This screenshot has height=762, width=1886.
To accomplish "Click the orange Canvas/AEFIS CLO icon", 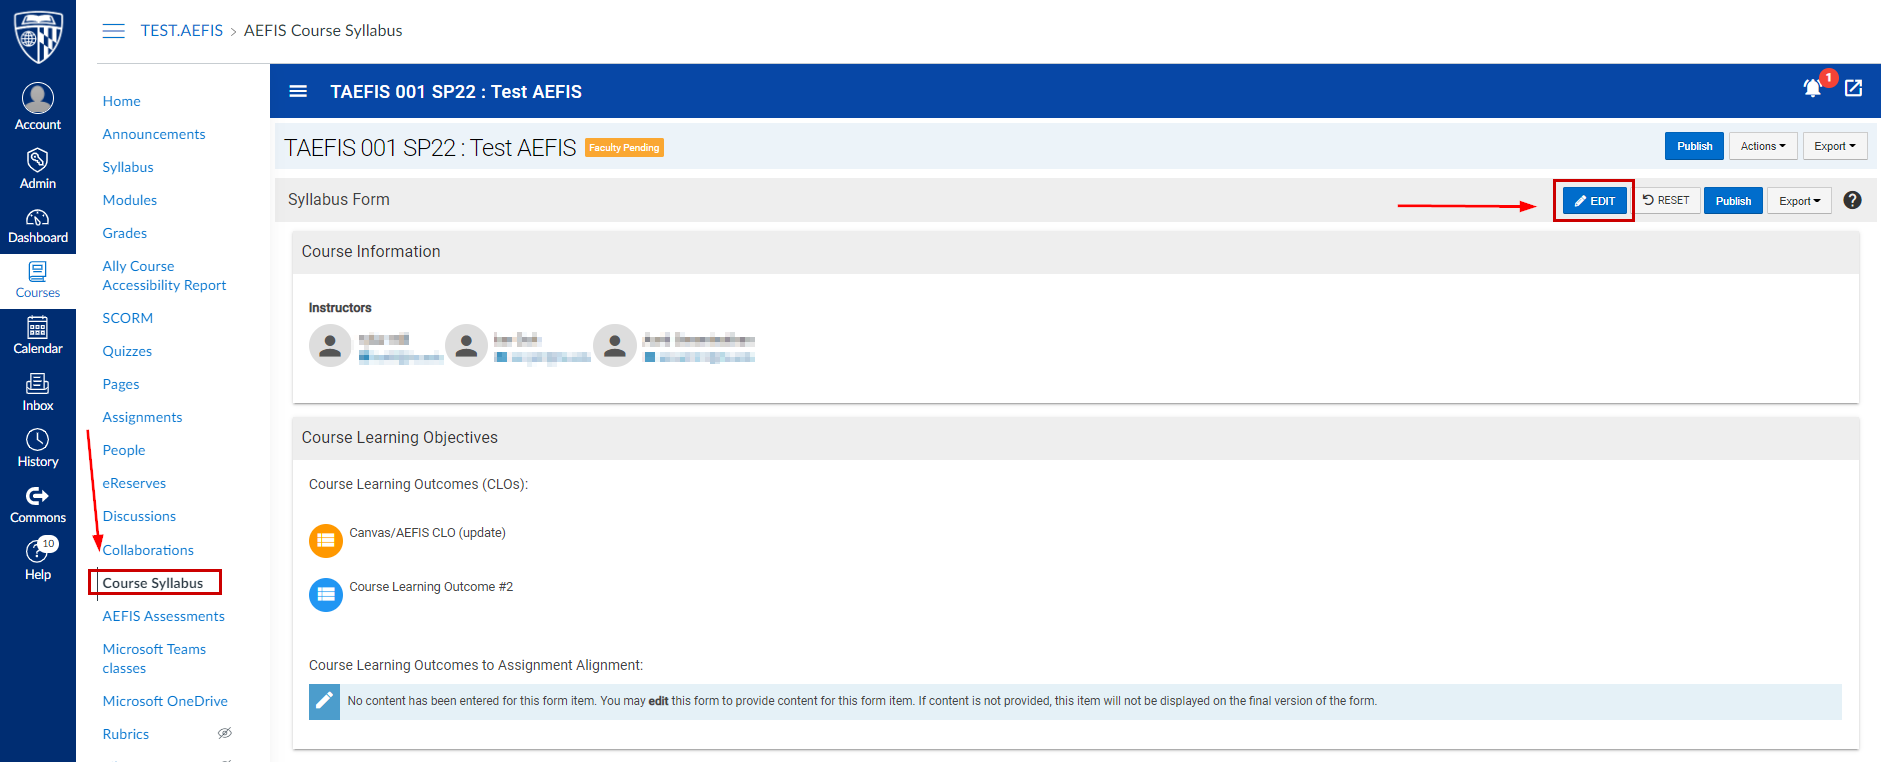I will tap(325, 541).
